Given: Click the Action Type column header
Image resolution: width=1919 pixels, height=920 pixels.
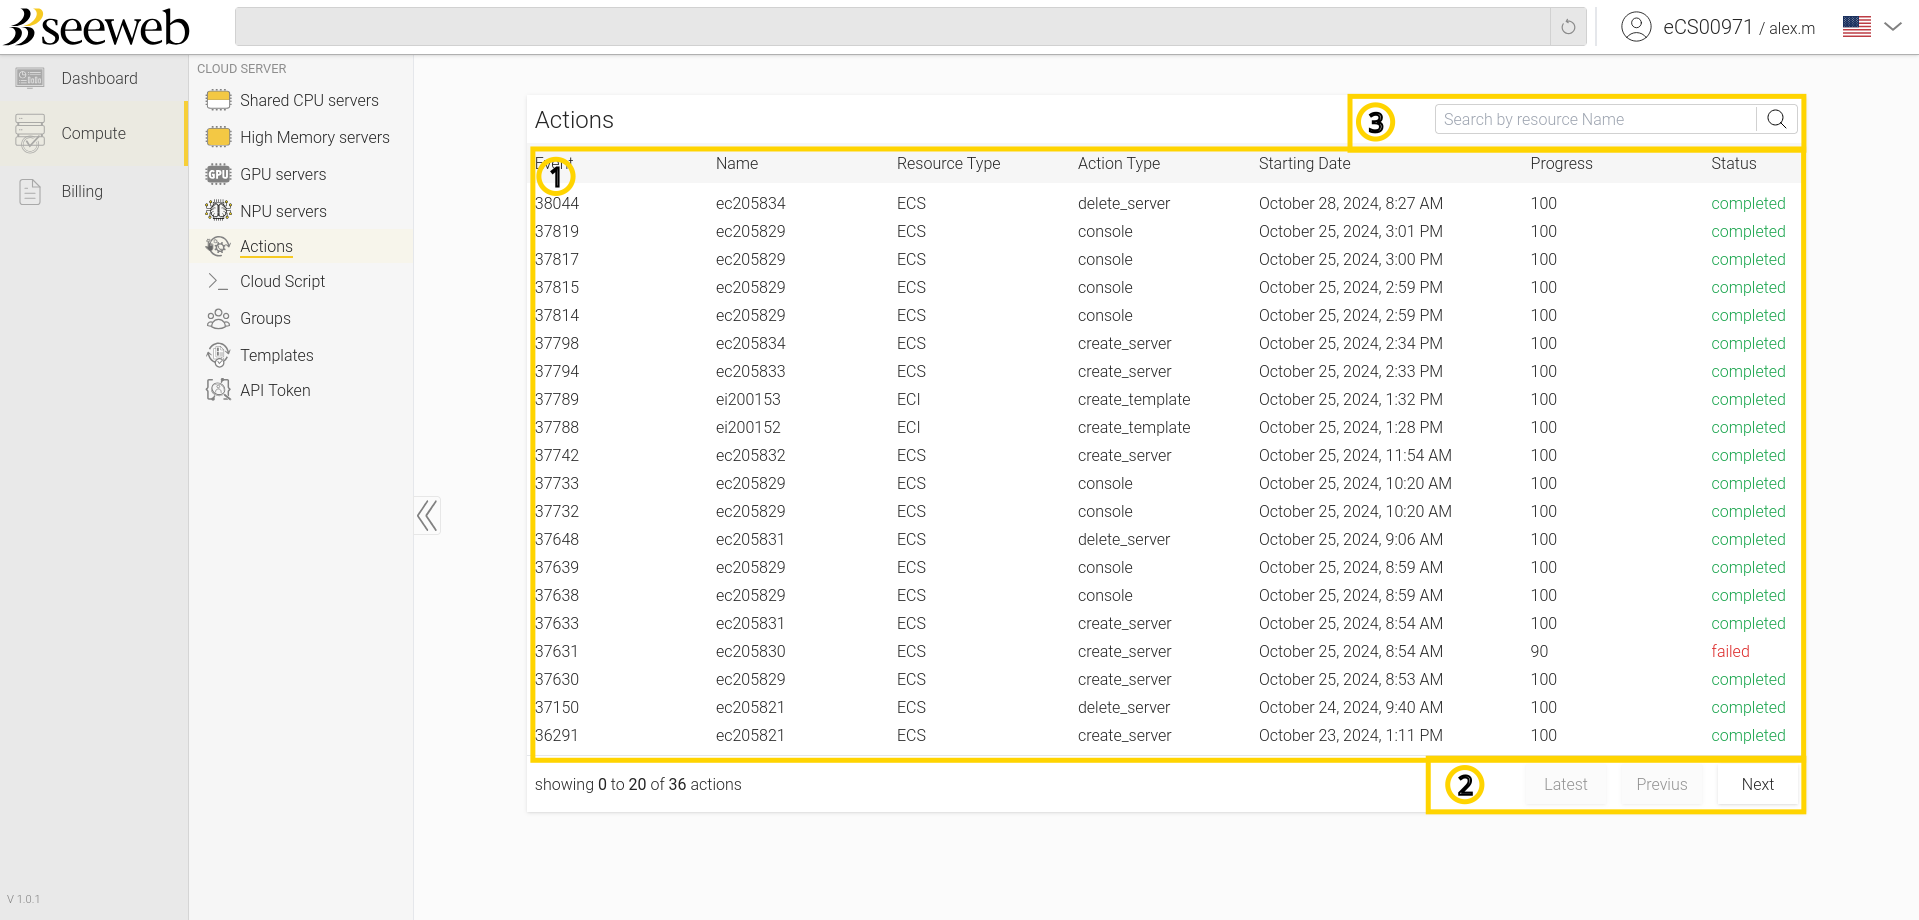Looking at the screenshot, I should coord(1119,163).
